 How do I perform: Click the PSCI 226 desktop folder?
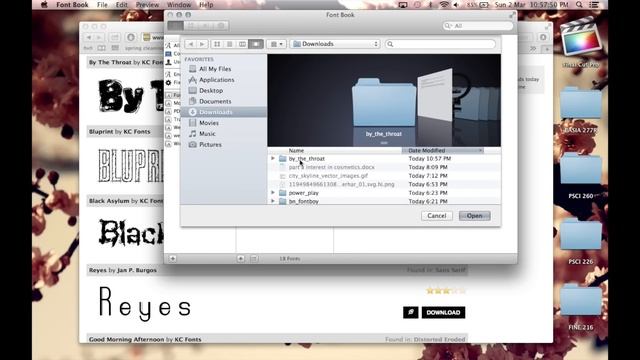coord(580,241)
